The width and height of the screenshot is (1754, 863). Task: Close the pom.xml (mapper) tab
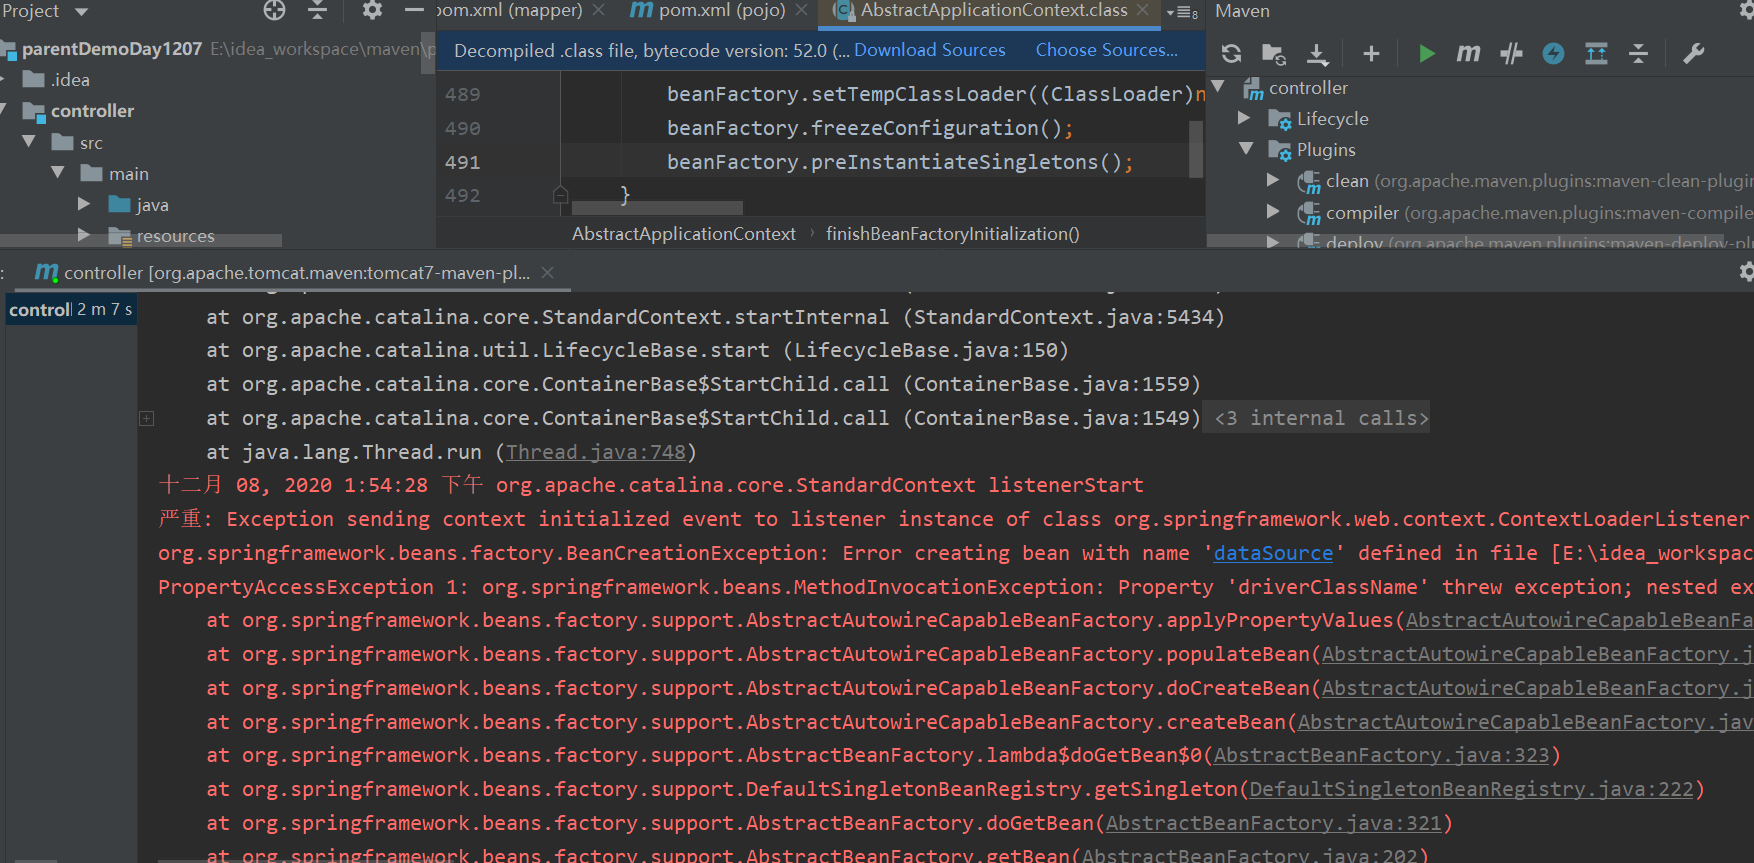coord(598,10)
